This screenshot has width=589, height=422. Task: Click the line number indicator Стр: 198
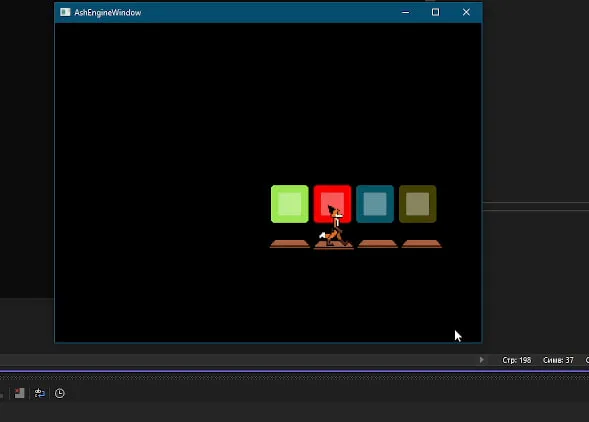coord(517,360)
